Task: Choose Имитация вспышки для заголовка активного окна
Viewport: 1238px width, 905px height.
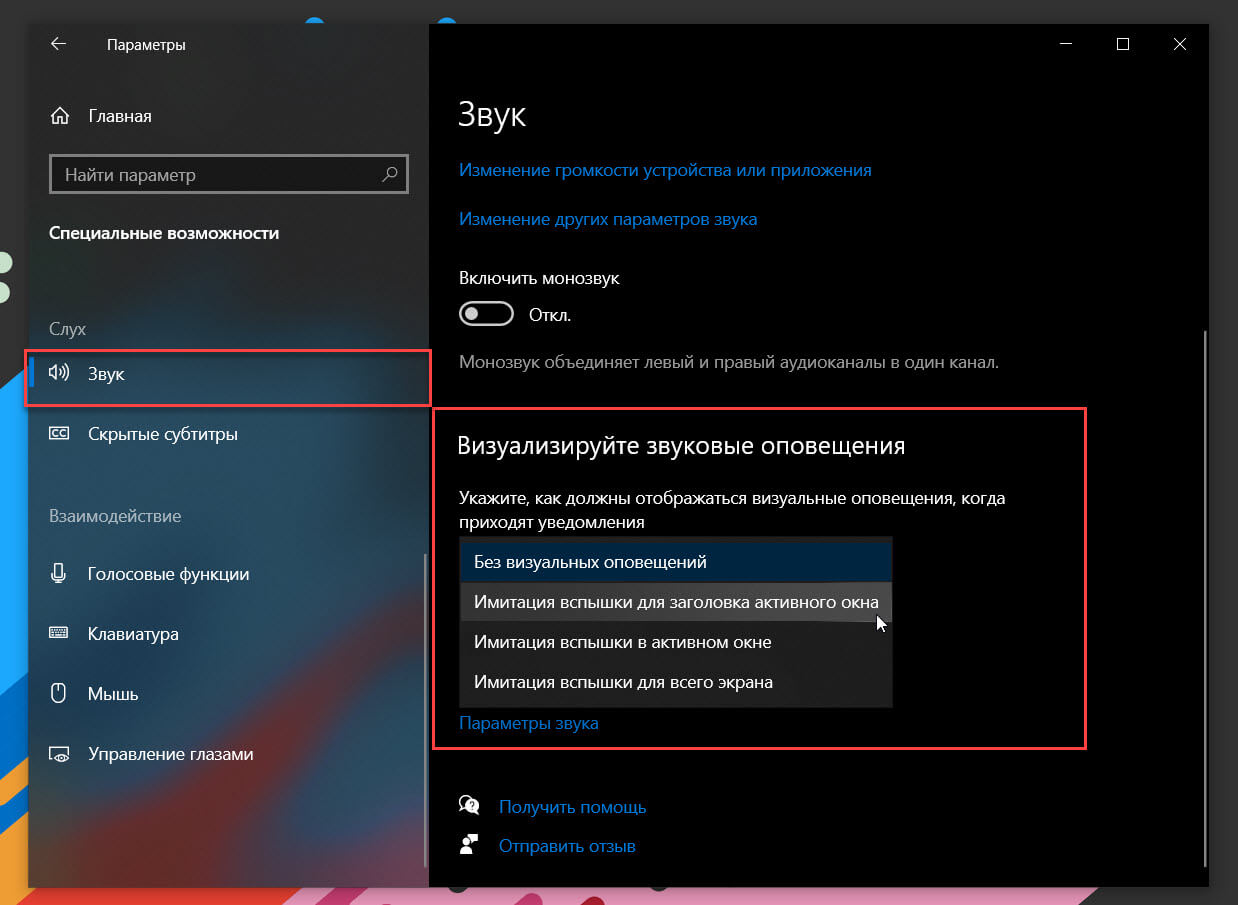Action: click(676, 602)
